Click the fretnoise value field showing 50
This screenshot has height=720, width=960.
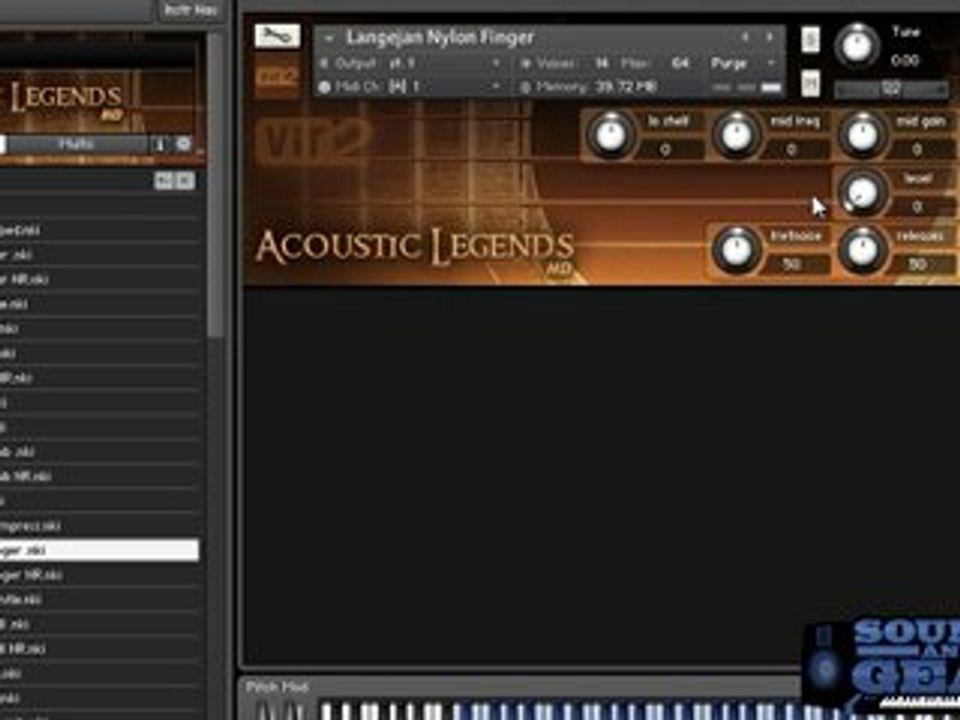coord(793,264)
